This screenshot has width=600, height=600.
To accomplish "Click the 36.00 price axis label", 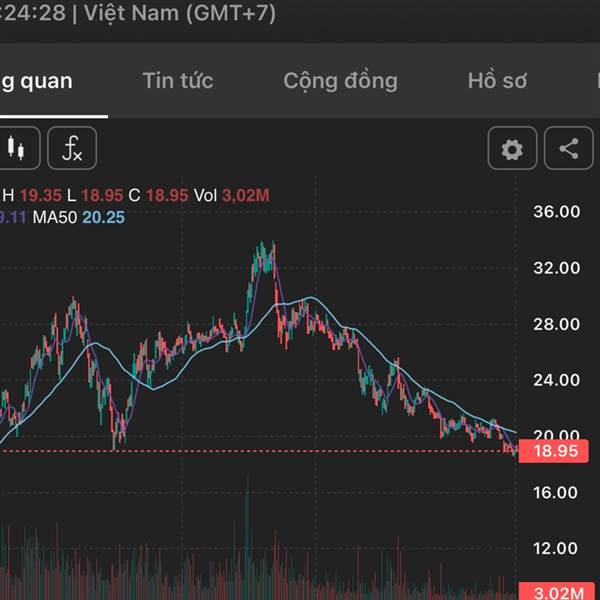I will [x=557, y=212].
